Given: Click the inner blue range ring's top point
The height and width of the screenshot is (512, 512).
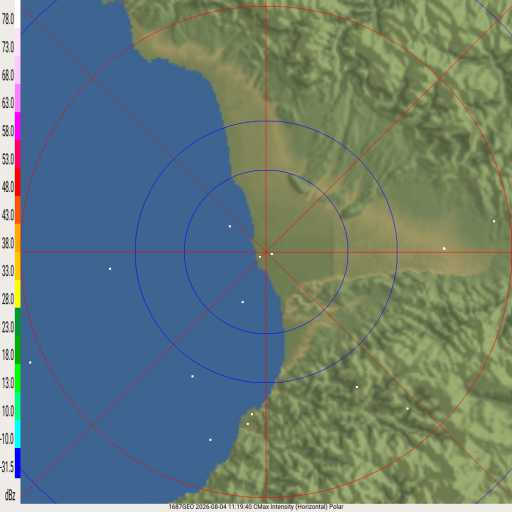Looking at the screenshot, I should tap(266, 170).
